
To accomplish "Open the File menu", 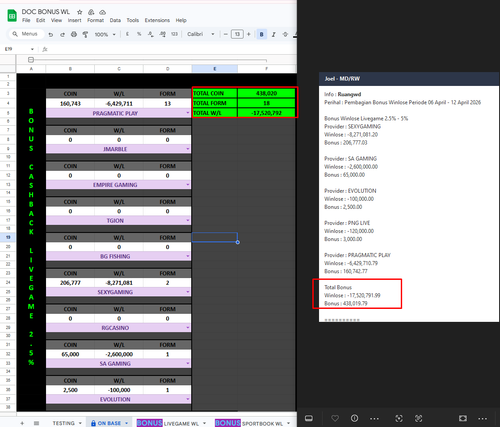I will [26, 20].
